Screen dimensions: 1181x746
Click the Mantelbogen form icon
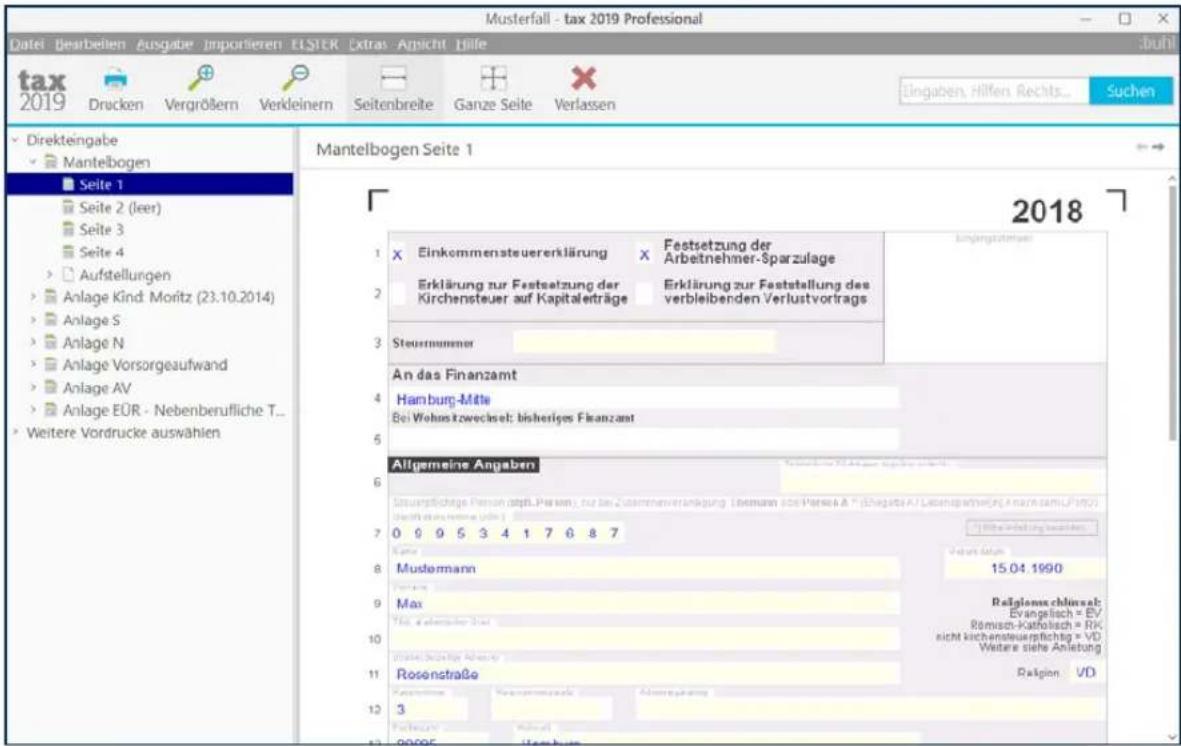(x=51, y=162)
